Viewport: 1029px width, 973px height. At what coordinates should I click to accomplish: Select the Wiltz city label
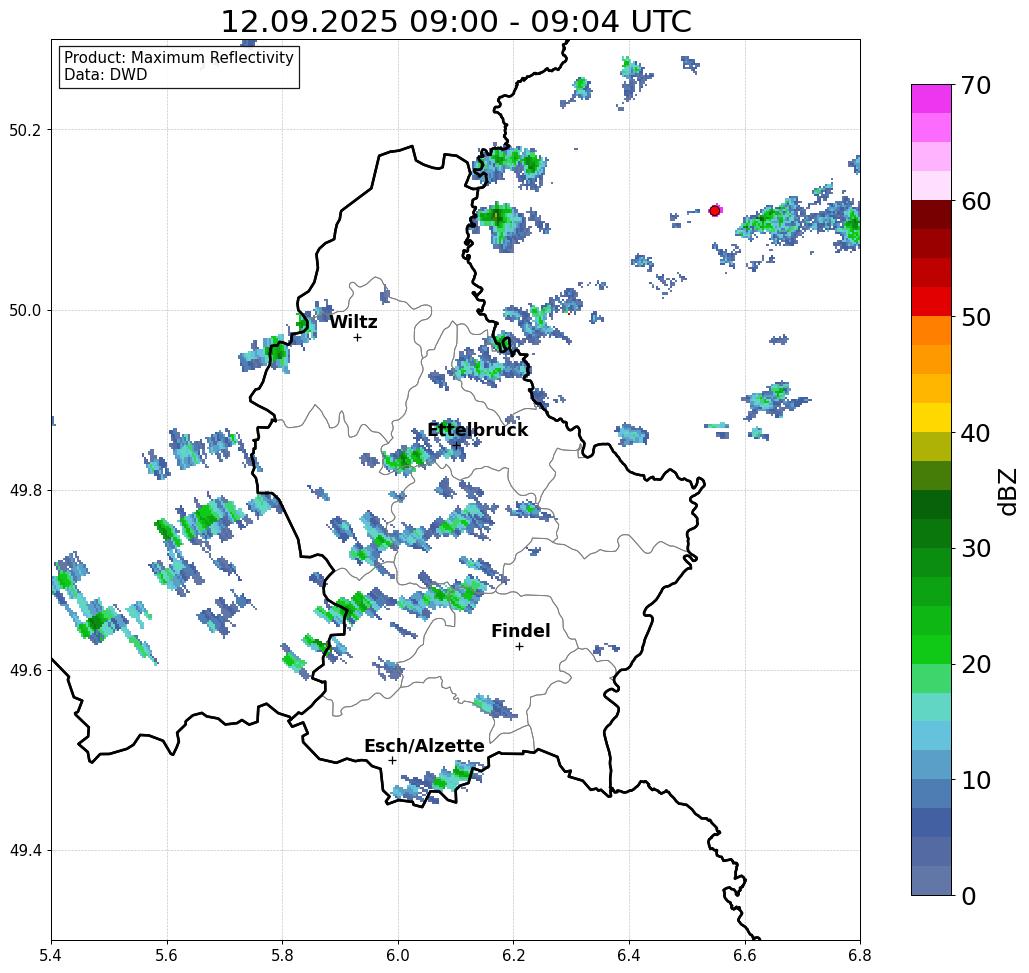pyautogui.click(x=353, y=322)
